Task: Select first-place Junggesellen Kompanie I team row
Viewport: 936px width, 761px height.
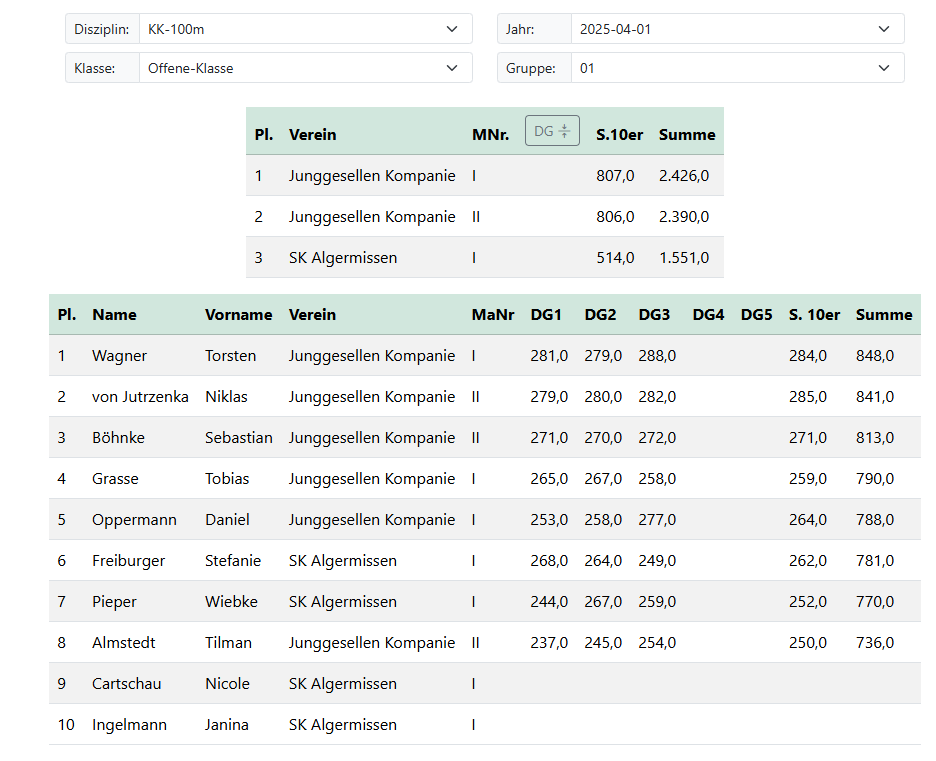Action: click(484, 176)
